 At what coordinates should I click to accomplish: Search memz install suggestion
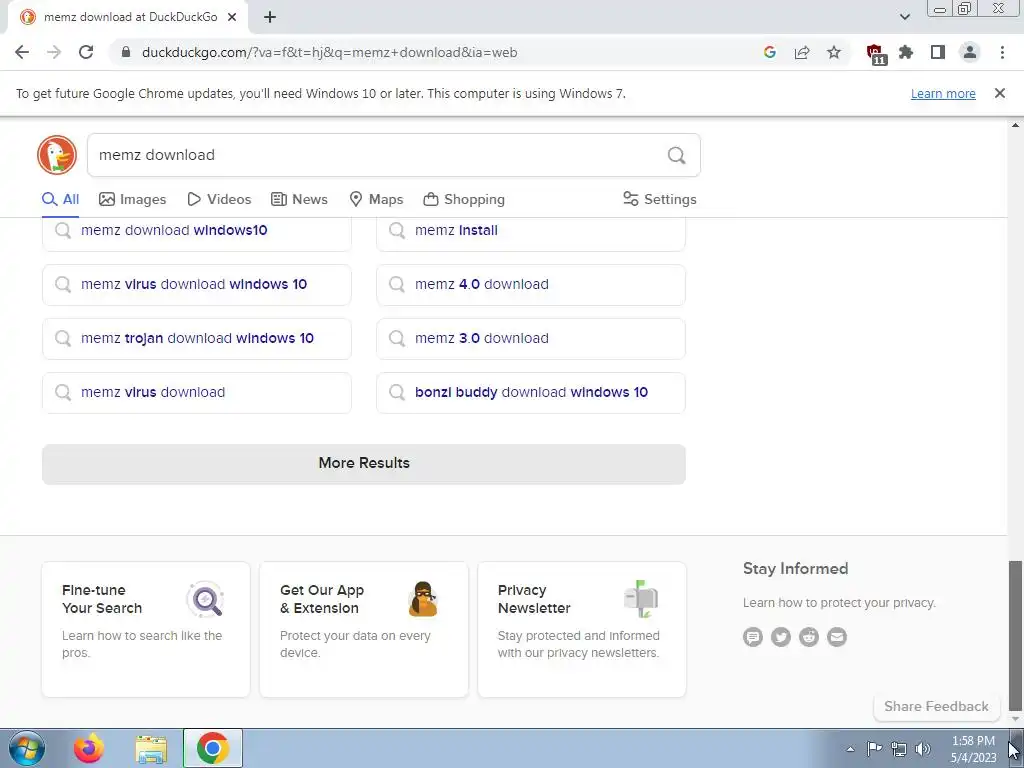point(531,233)
